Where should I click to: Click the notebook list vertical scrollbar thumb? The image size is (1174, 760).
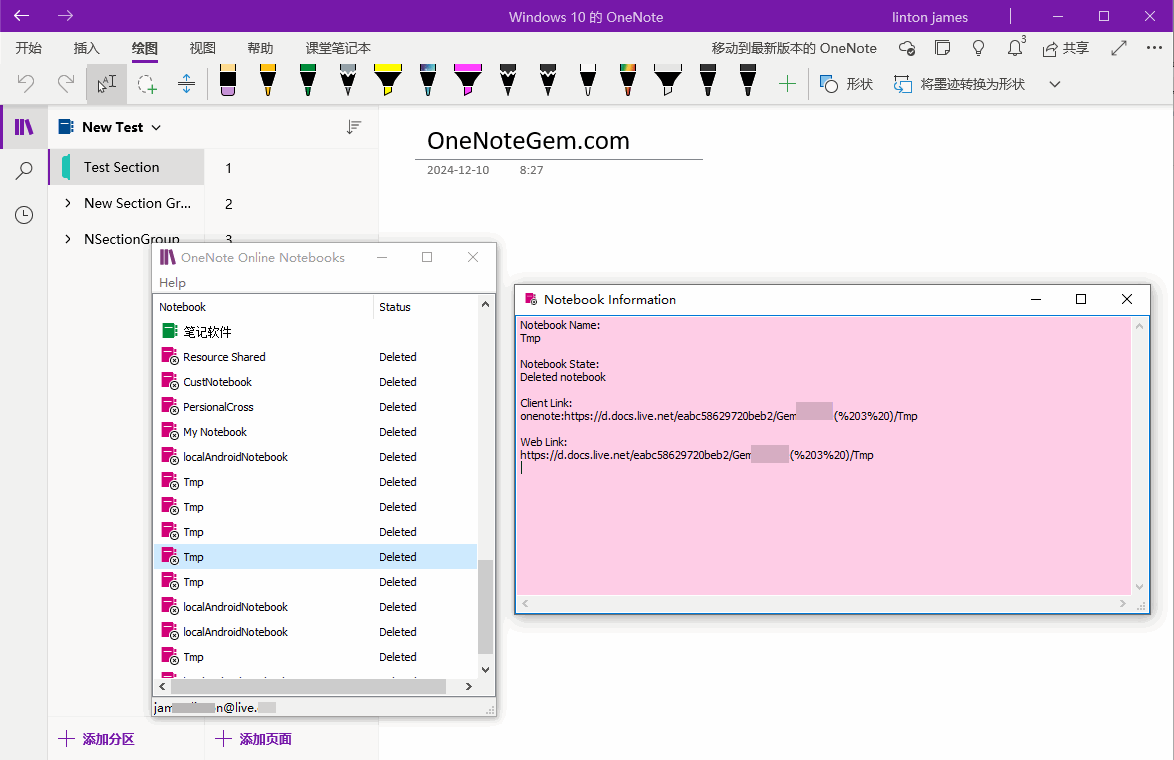coord(485,607)
